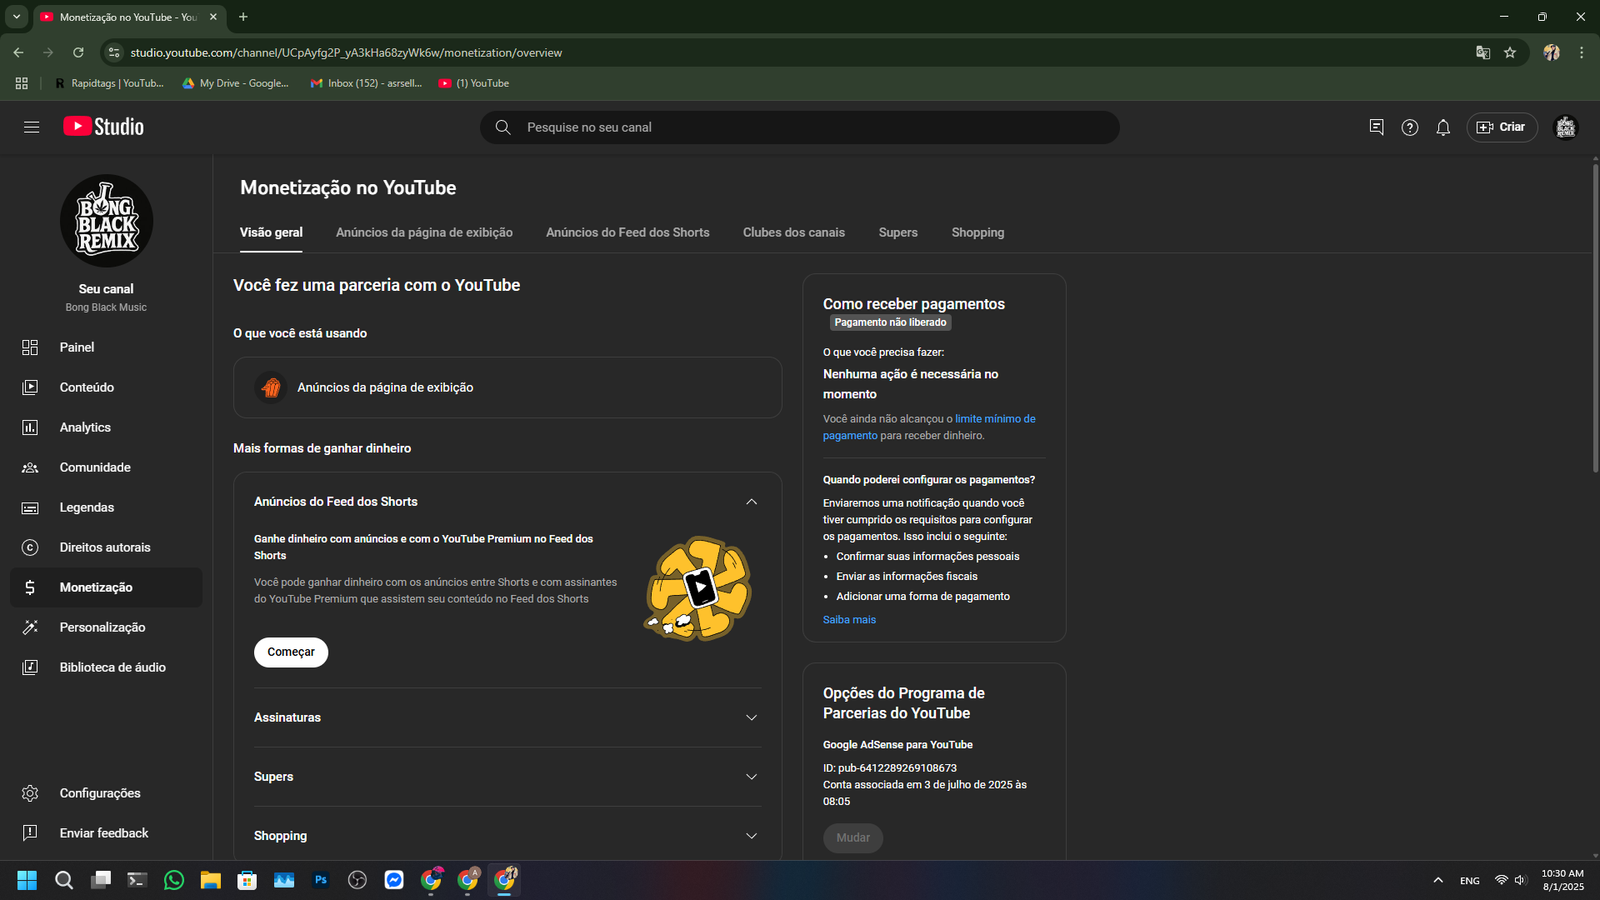1600x900 pixels.
Task: Switch to the Shopping tab
Action: click(978, 232)
